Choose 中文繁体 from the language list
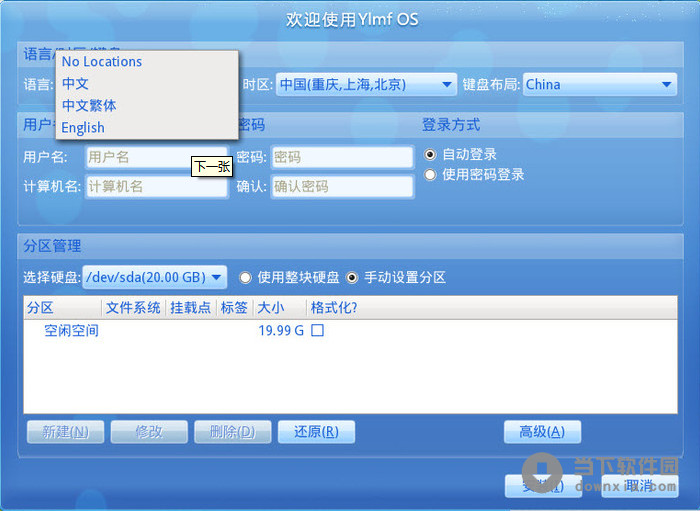 coord(89,106)
